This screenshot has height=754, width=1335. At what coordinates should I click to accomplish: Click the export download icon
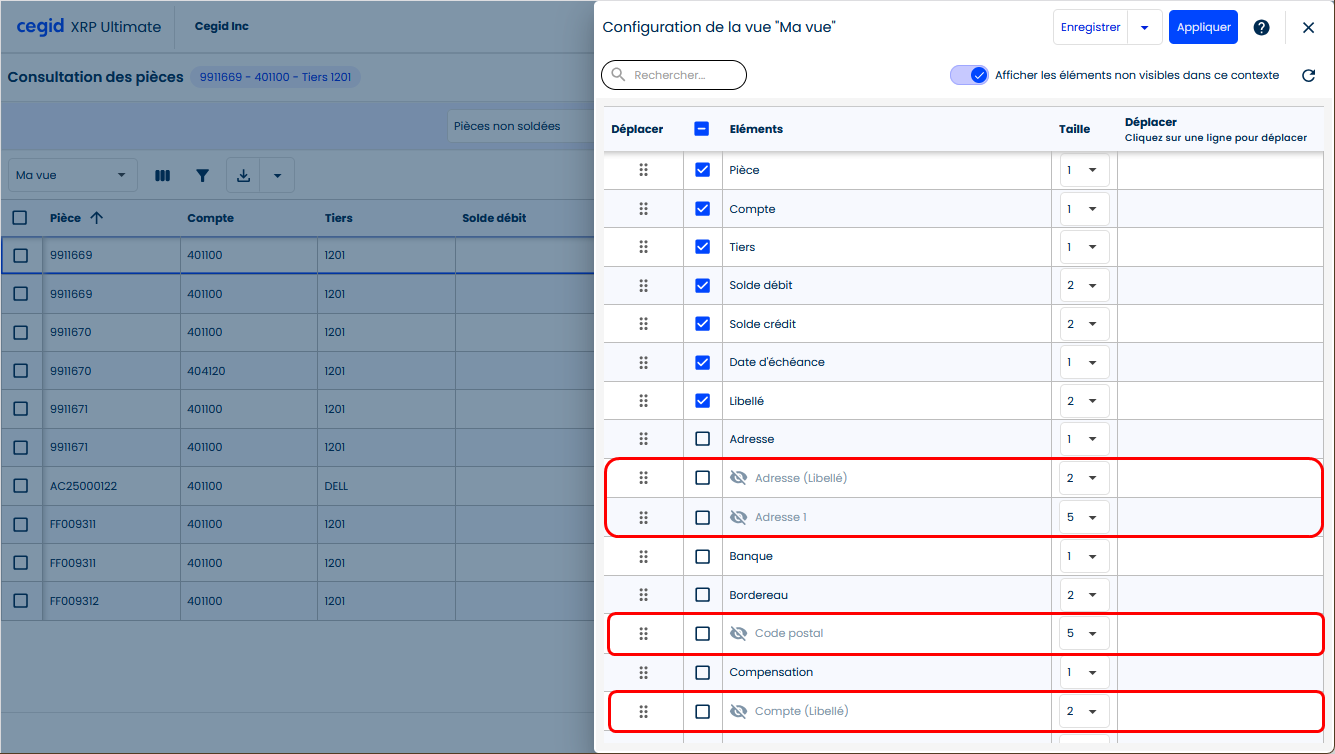point(243,176)
